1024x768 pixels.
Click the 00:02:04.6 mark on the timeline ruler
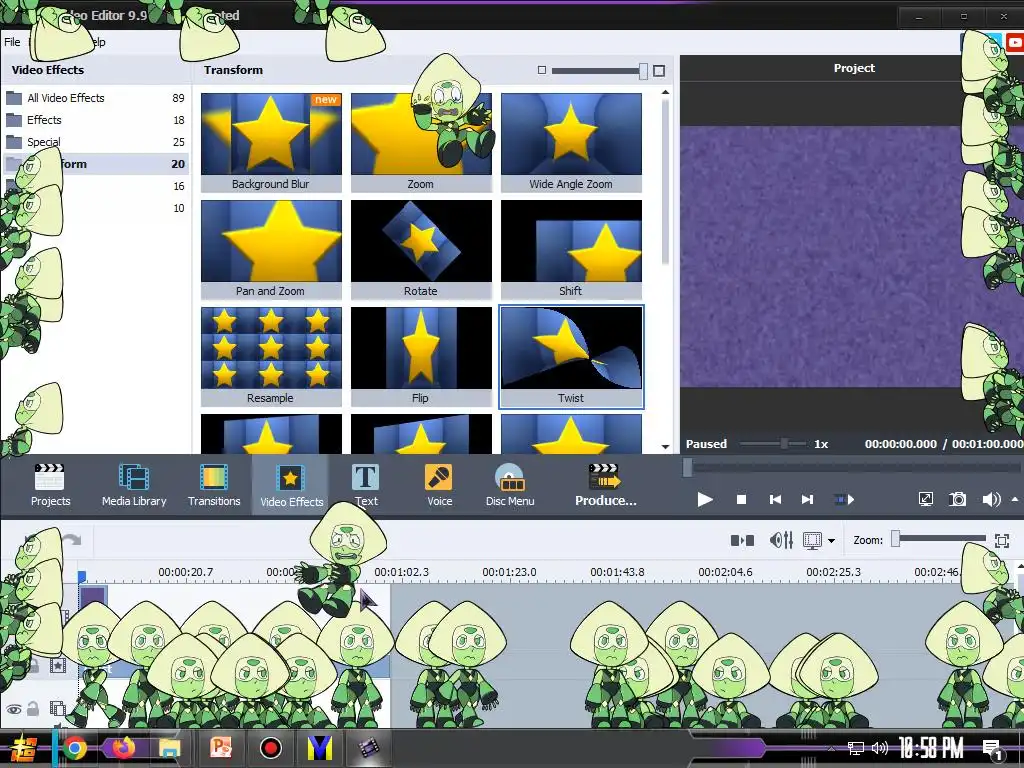[725, 572]
